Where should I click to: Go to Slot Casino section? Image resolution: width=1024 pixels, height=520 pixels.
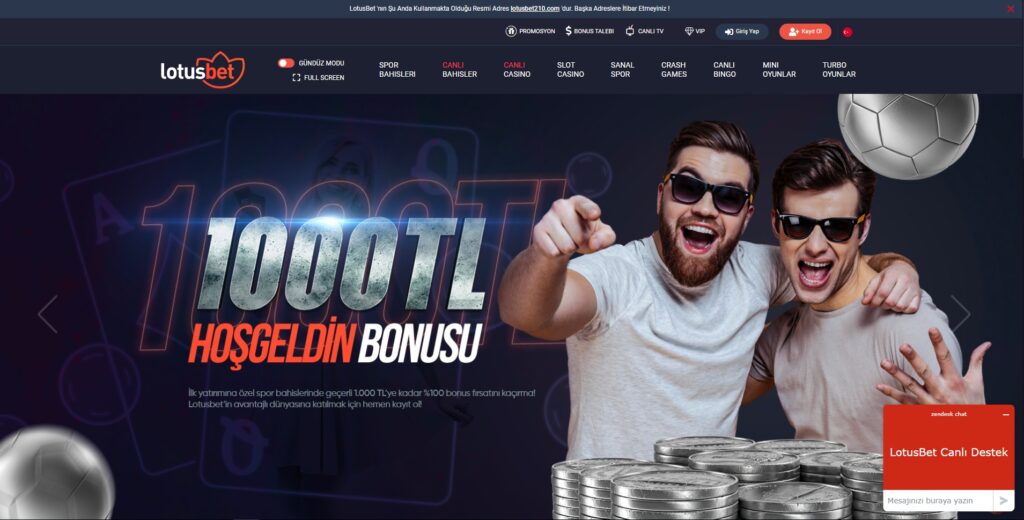[x=570, y=70]
